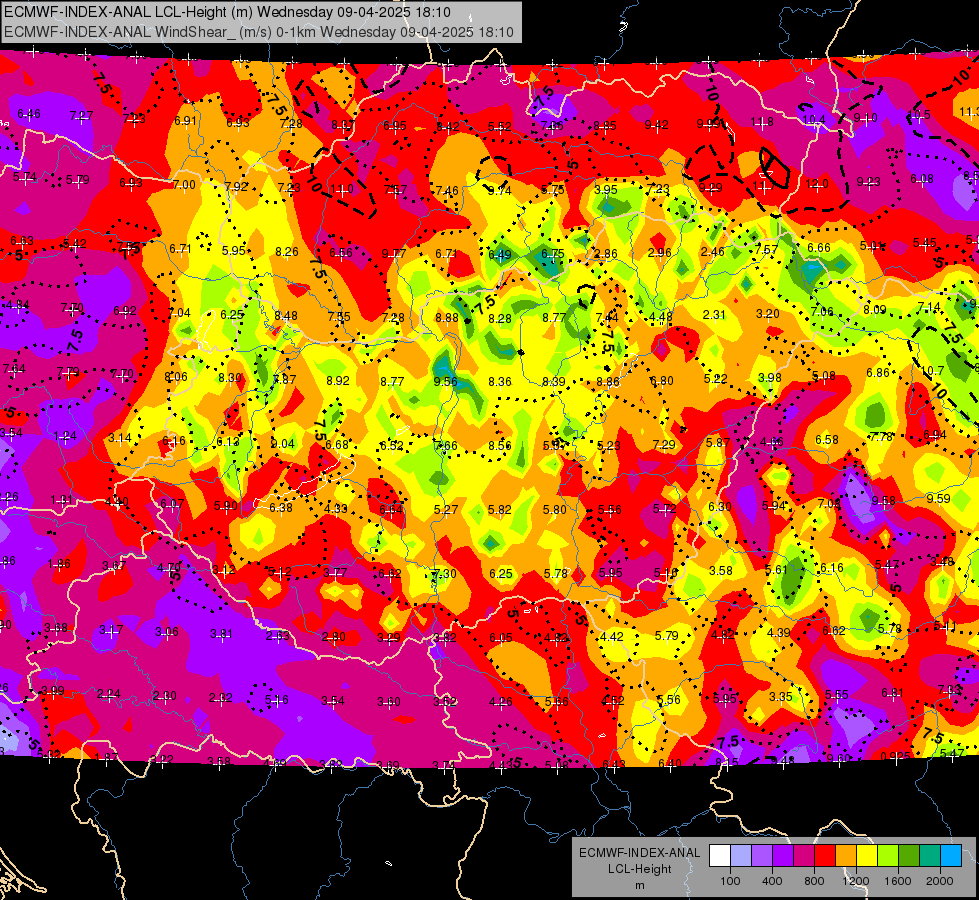Click the wind shear value '3.20'
This screenshot has width=979, height=900.
(x=768, y=314)
